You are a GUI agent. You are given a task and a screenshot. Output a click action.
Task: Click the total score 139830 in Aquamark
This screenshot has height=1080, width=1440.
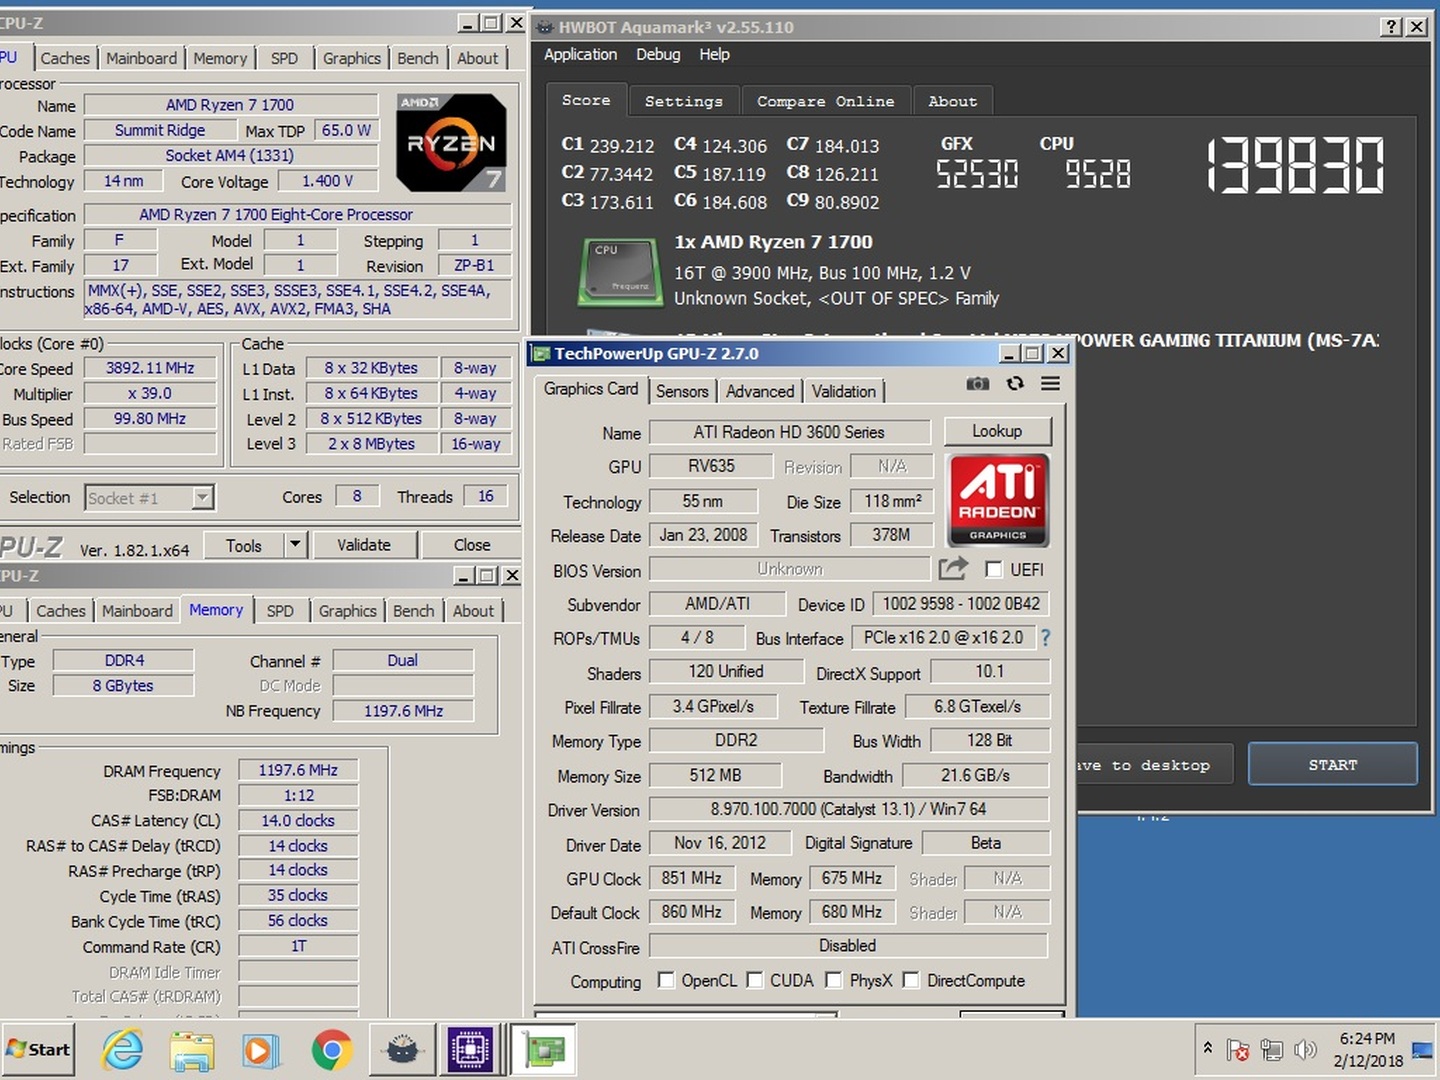tap(1296, 166)
